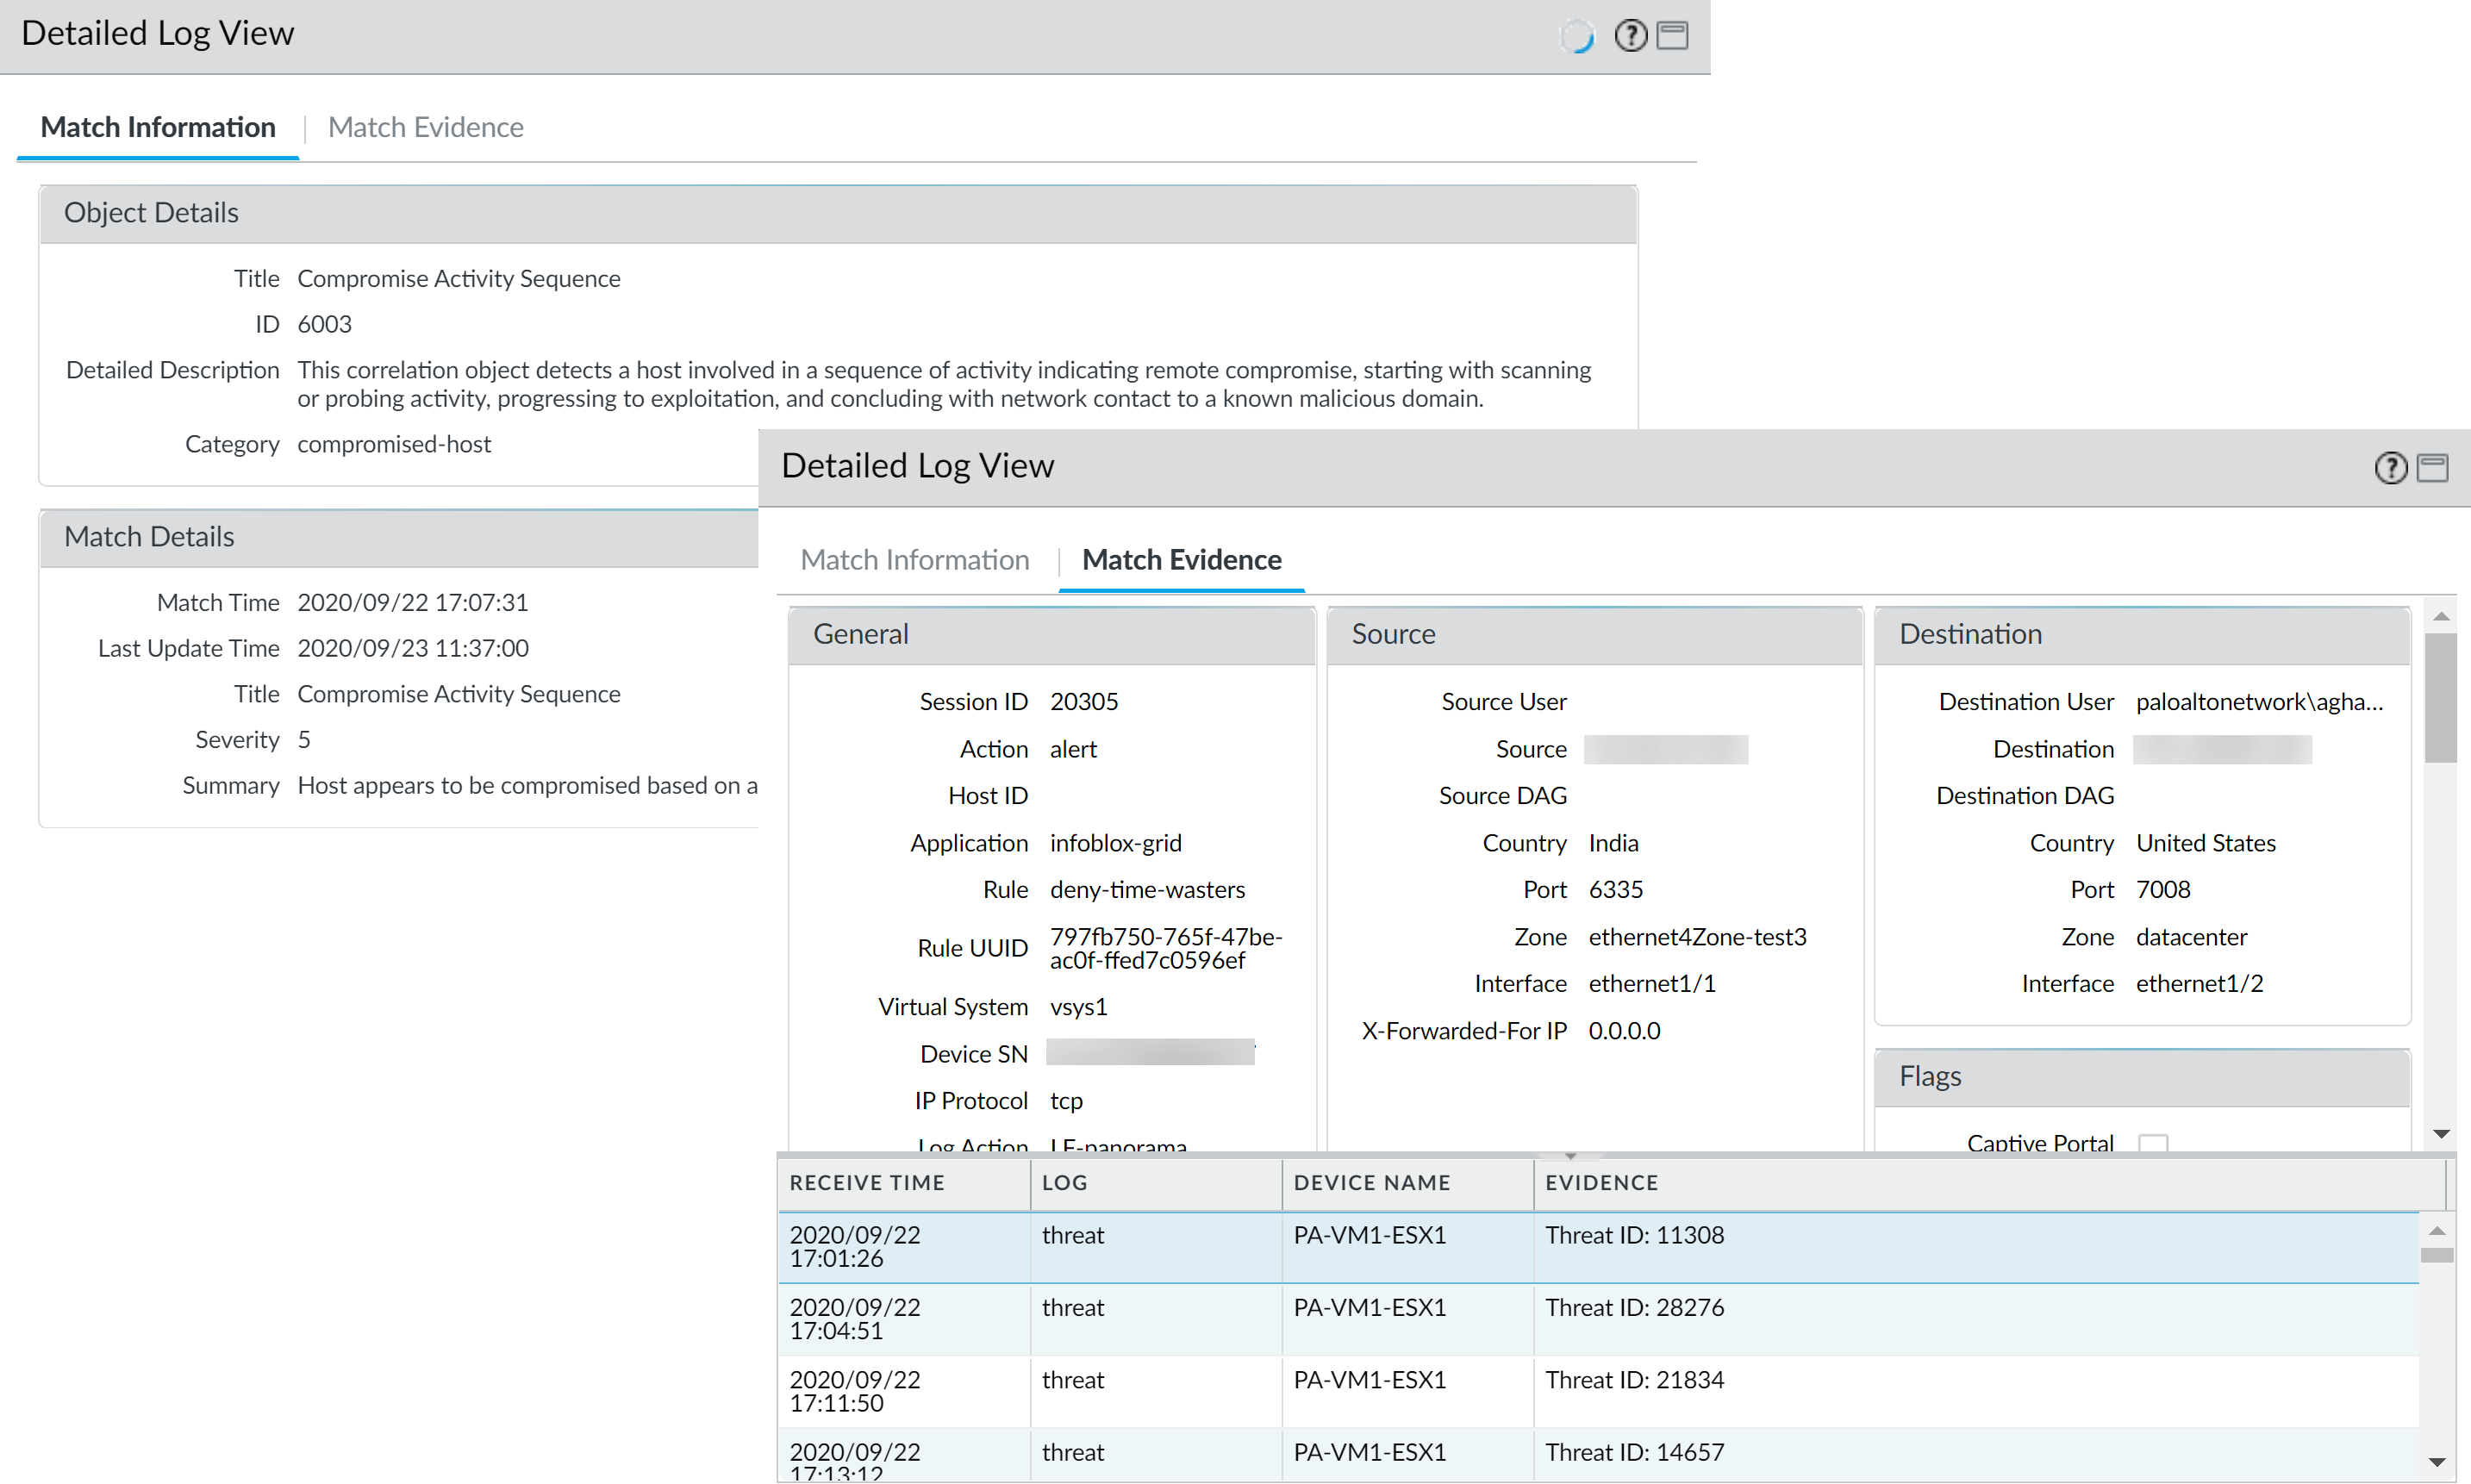Click help icon in front Detailed Log View
This screenshot has height=1484, width=2471.
2390,468
